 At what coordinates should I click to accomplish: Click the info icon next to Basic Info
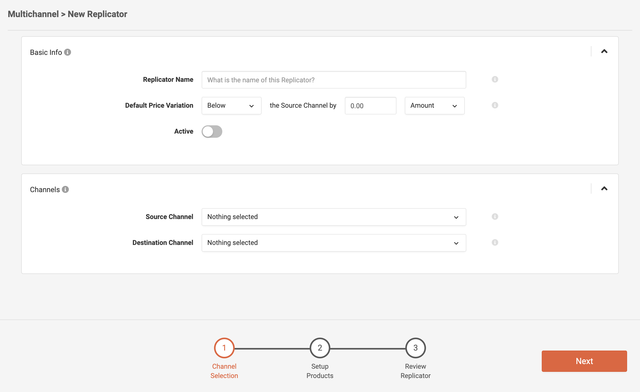(x=67, y=52)
